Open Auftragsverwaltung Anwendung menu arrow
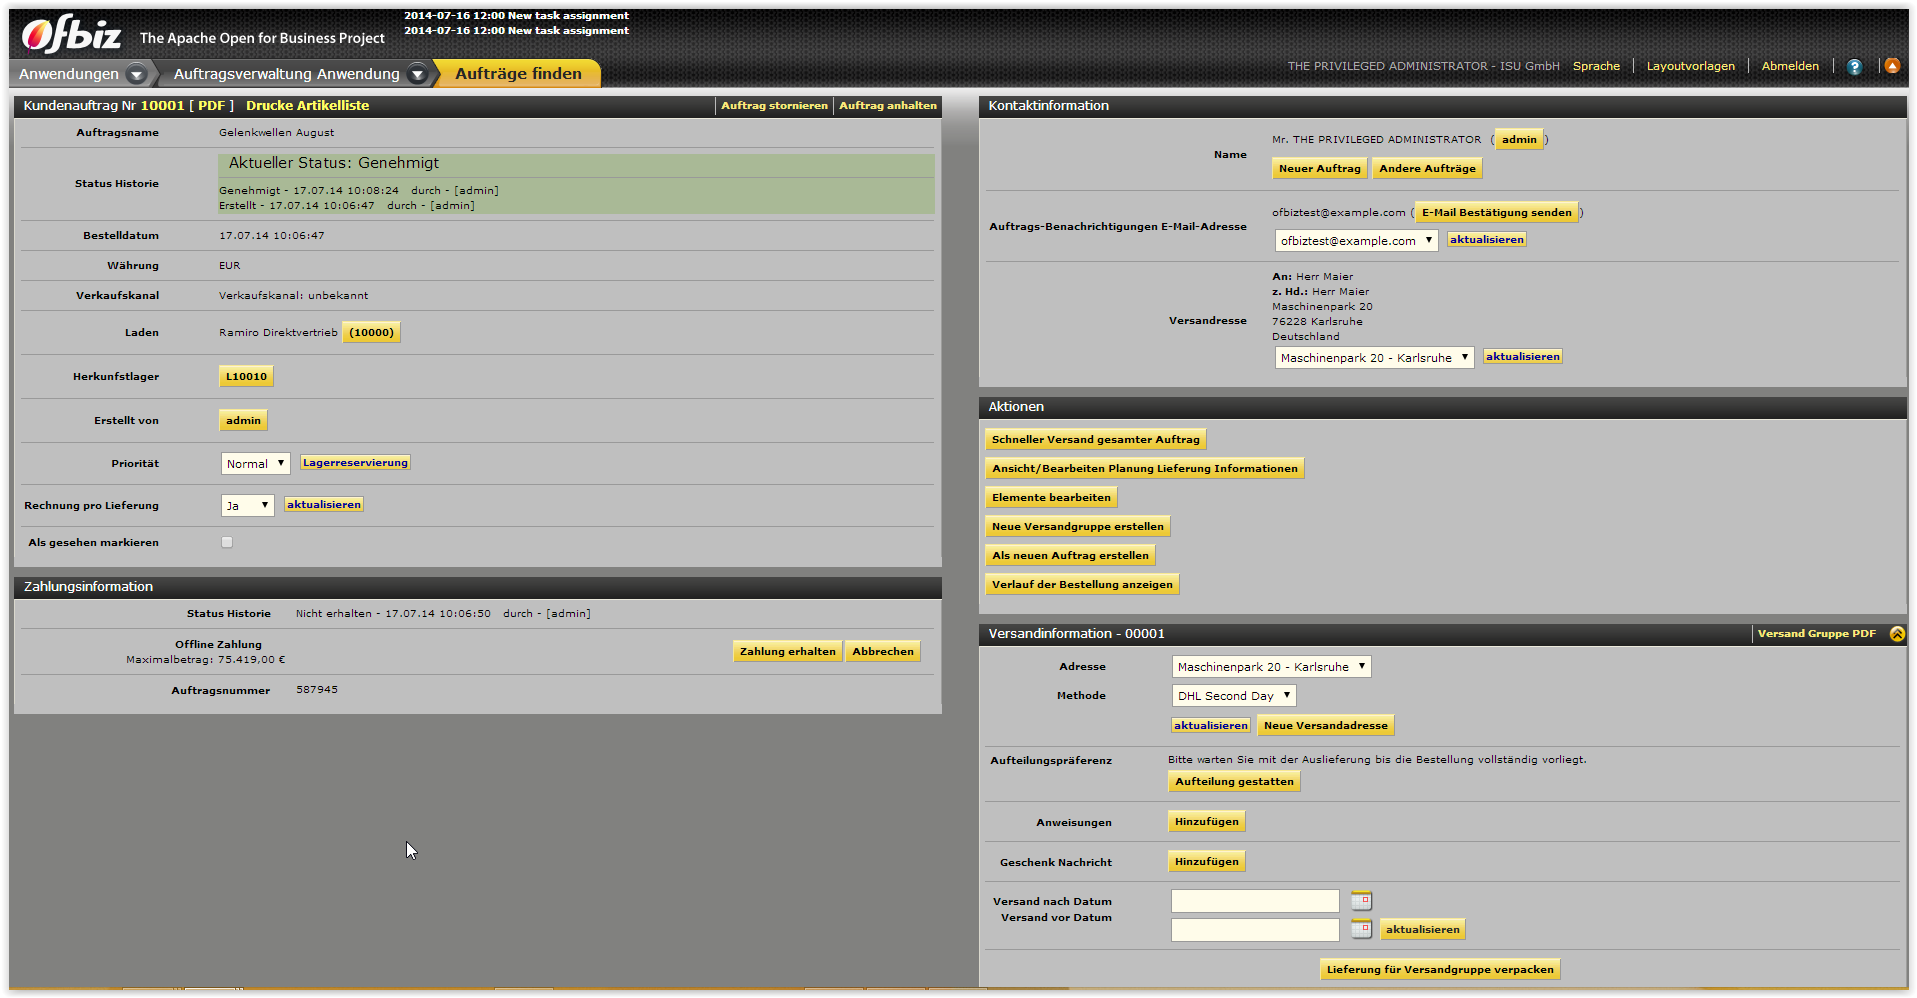This screenshot has width=1917, height=998. (418, 74)
